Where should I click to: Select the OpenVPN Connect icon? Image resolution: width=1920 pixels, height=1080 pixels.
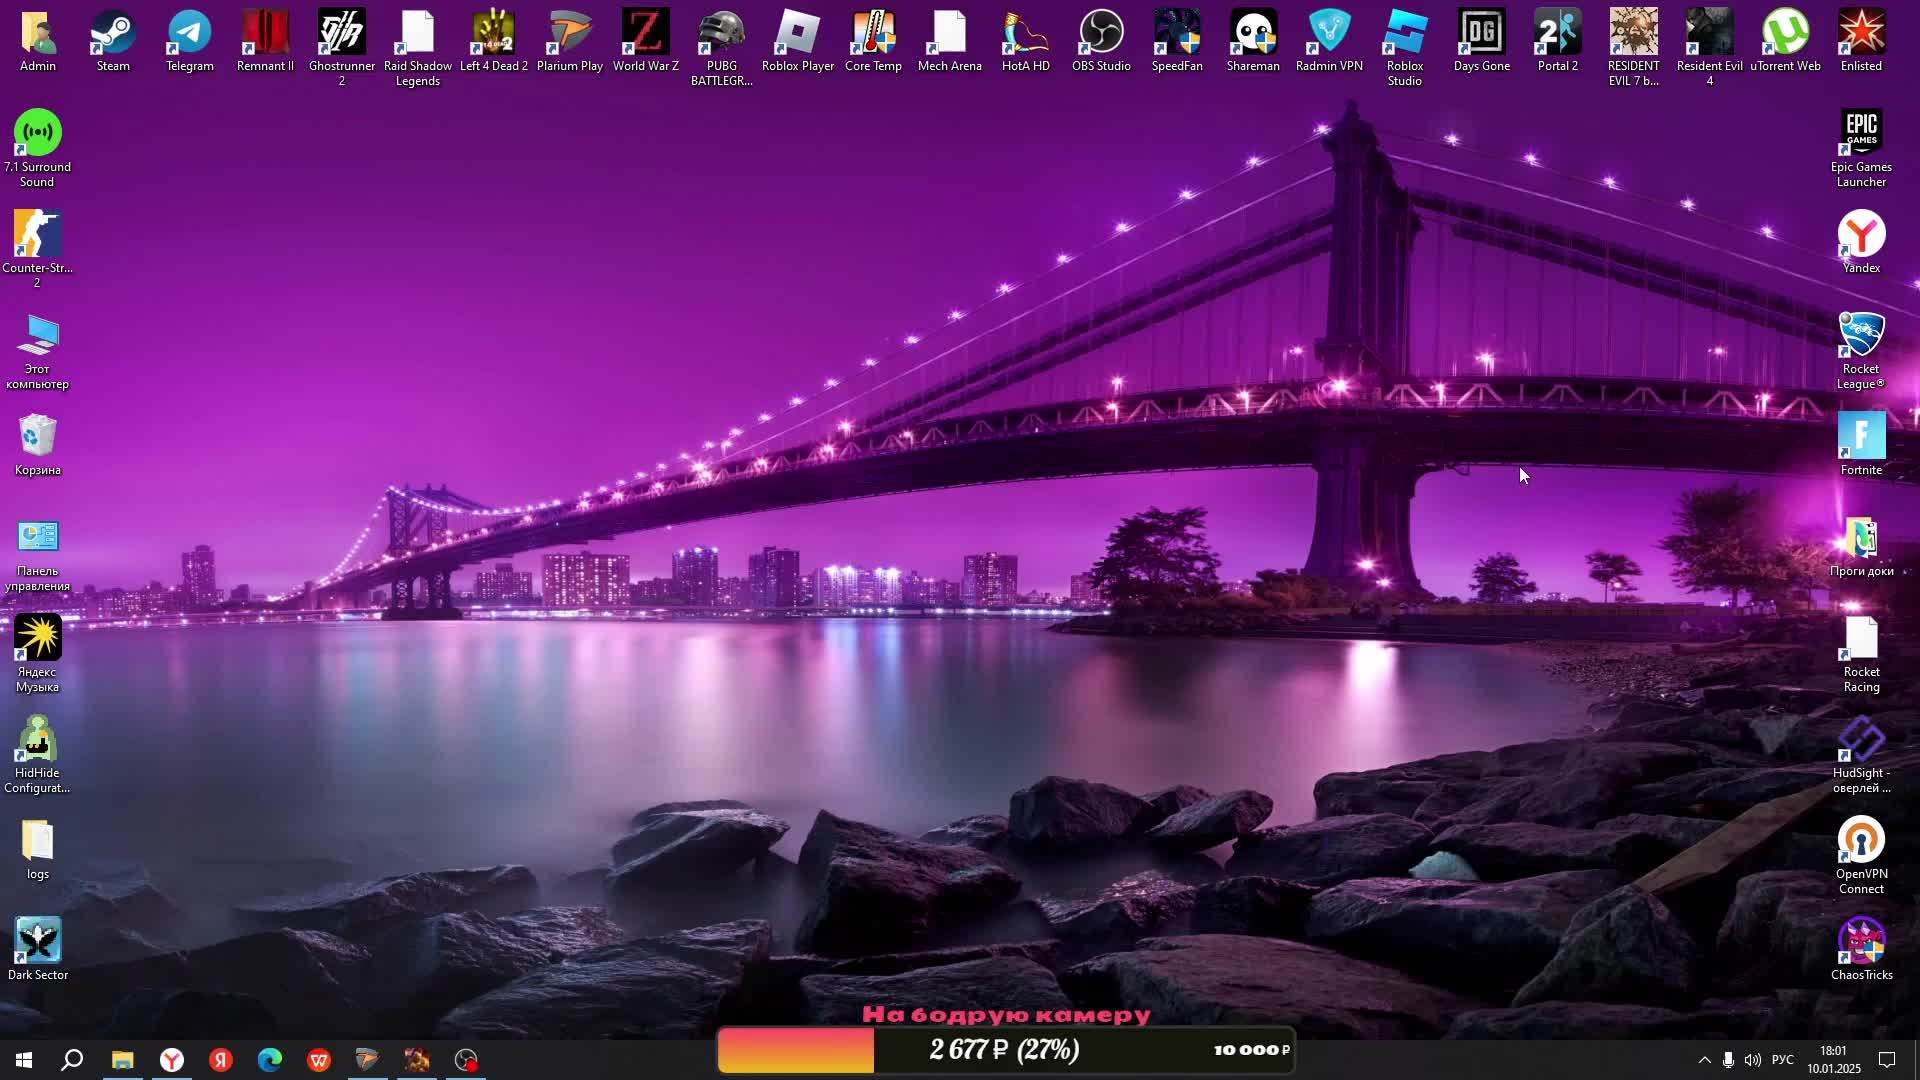(x=1862, y=856)
